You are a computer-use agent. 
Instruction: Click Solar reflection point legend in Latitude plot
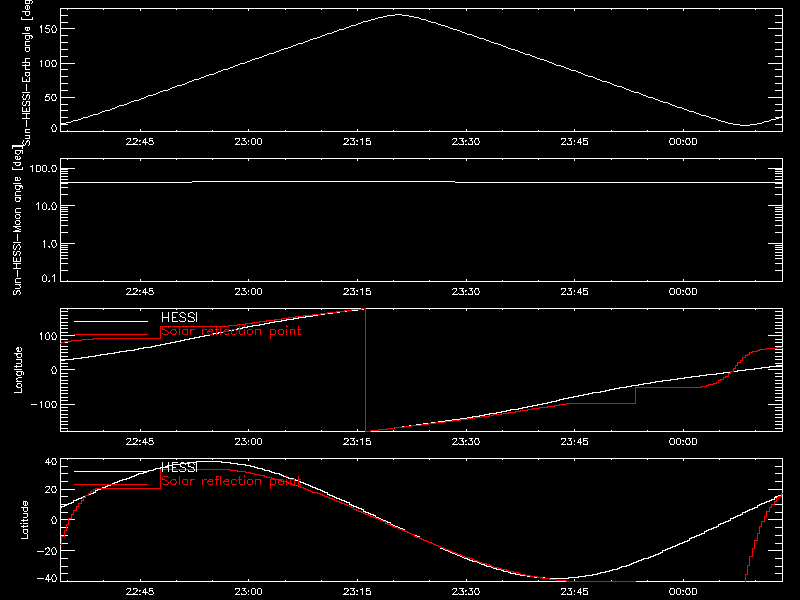point(231,481)
